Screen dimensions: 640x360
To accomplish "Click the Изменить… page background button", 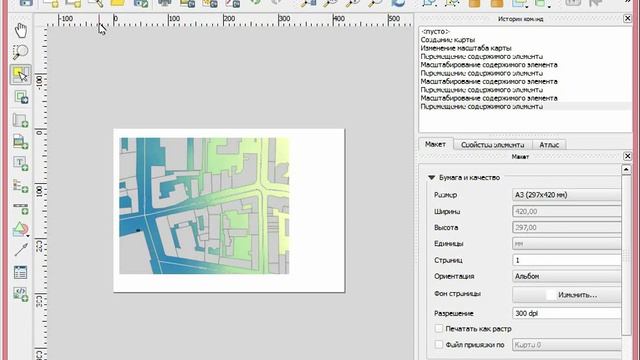I will pos(567,294).
